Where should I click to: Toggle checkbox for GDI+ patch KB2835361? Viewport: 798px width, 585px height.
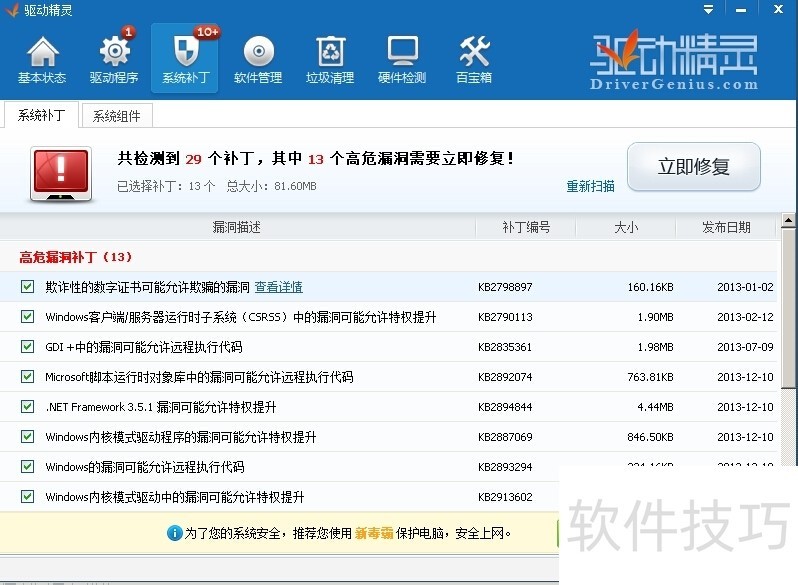coord(28,347)
